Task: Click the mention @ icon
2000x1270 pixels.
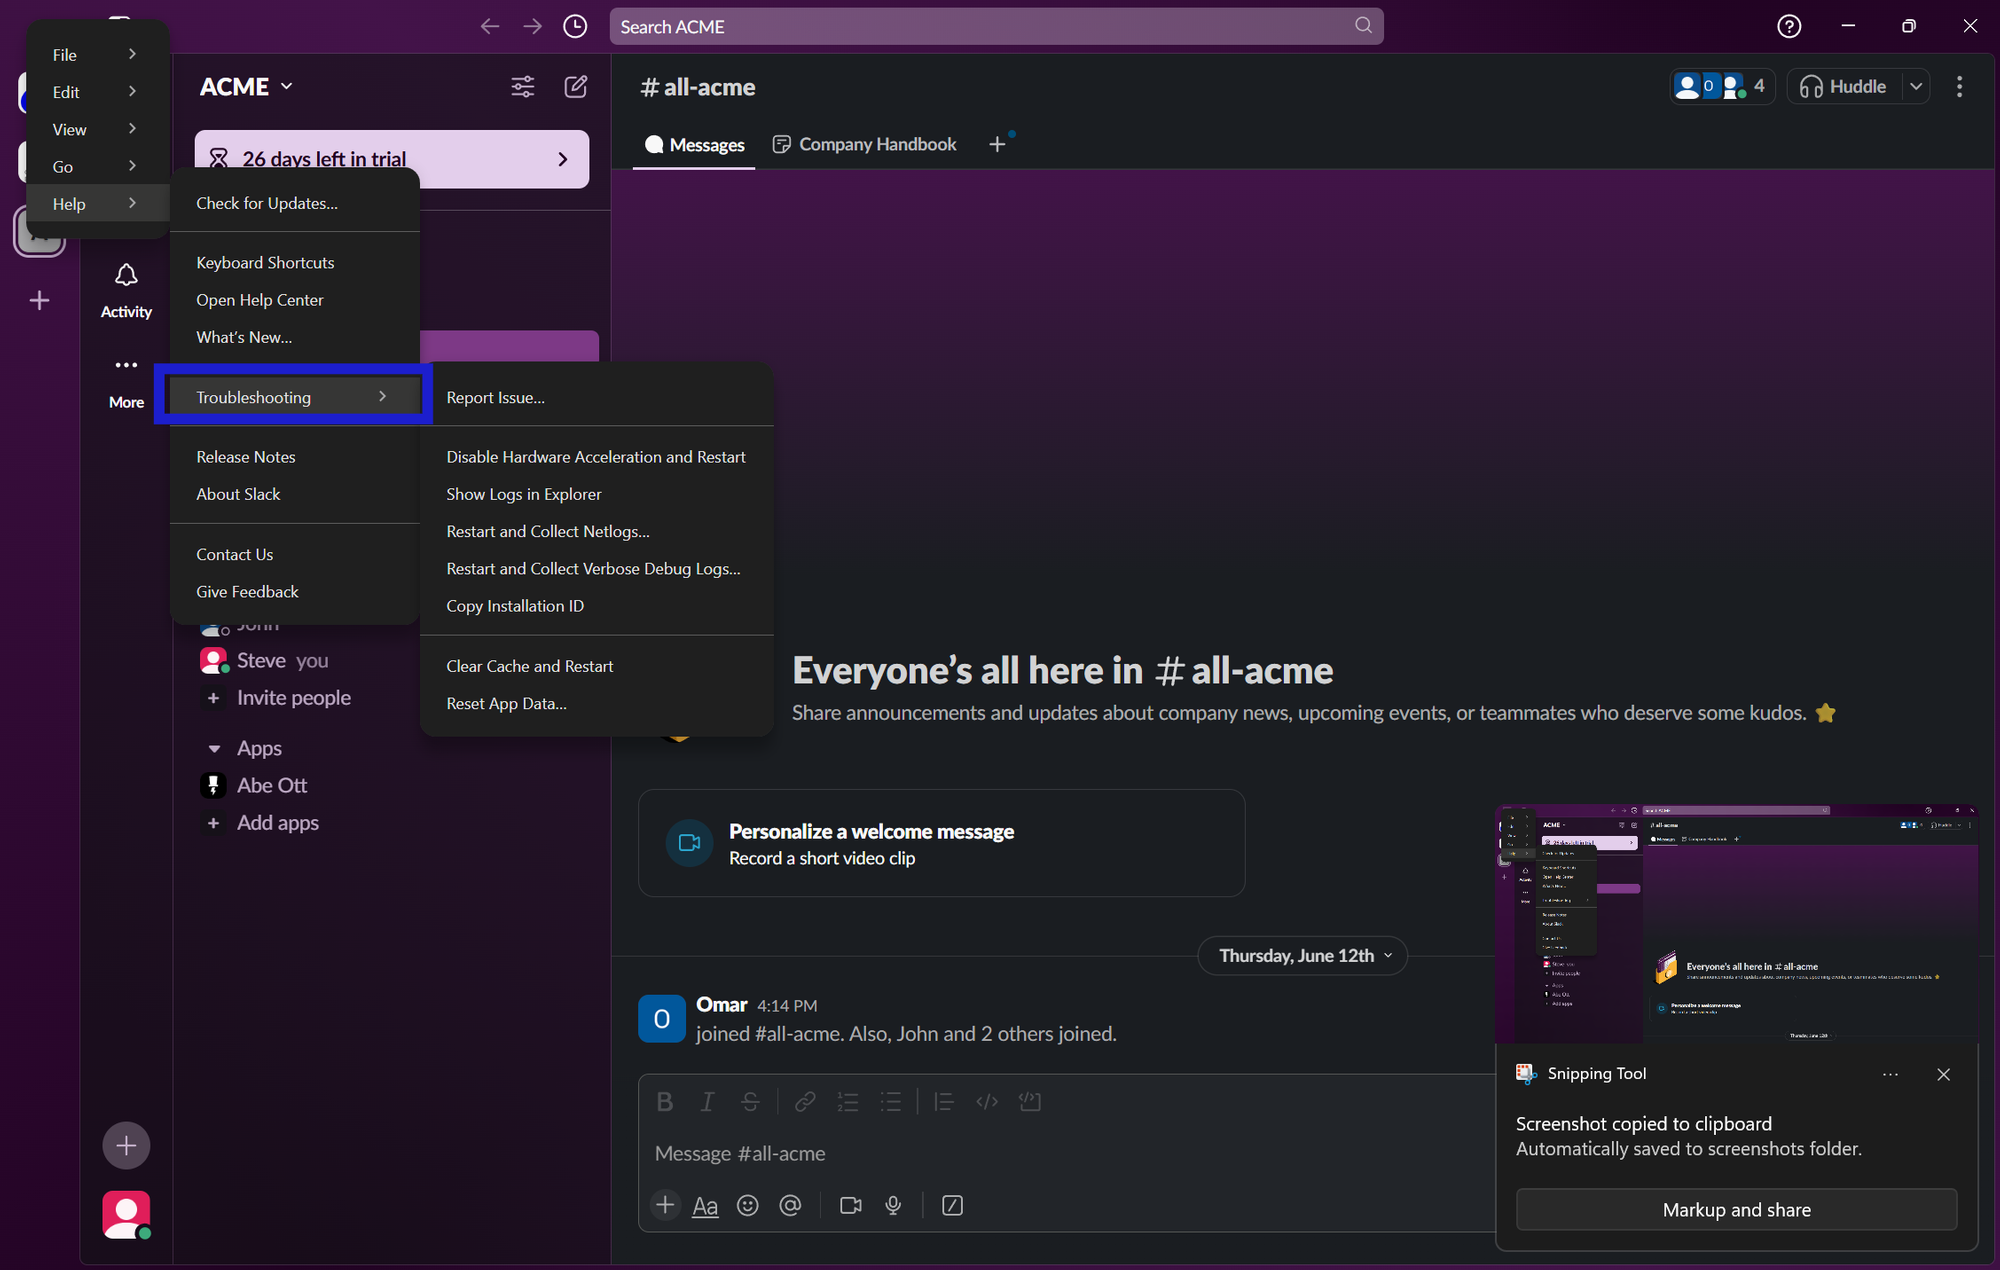Action: click(x=790, y=1206)
